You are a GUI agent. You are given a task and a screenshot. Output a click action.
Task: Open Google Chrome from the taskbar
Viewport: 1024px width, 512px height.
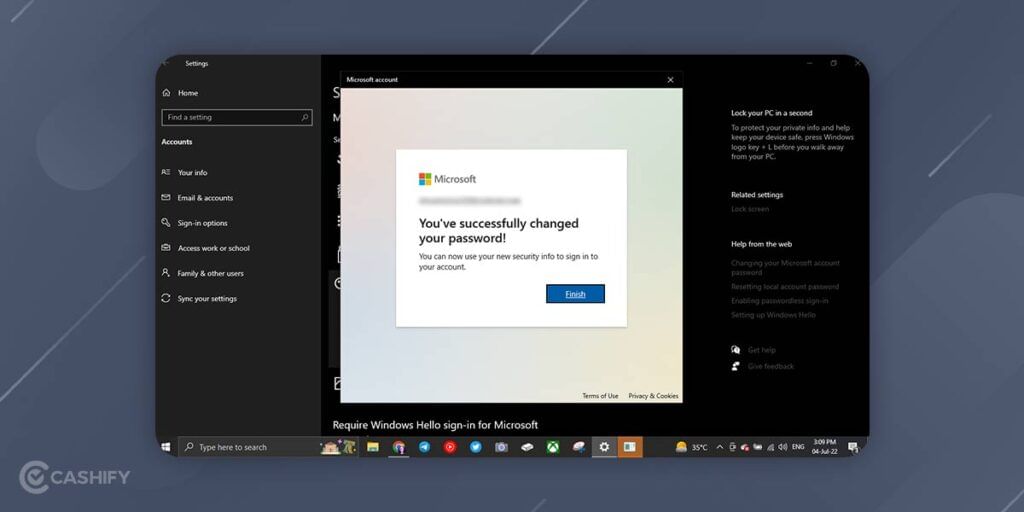(399, 447)
